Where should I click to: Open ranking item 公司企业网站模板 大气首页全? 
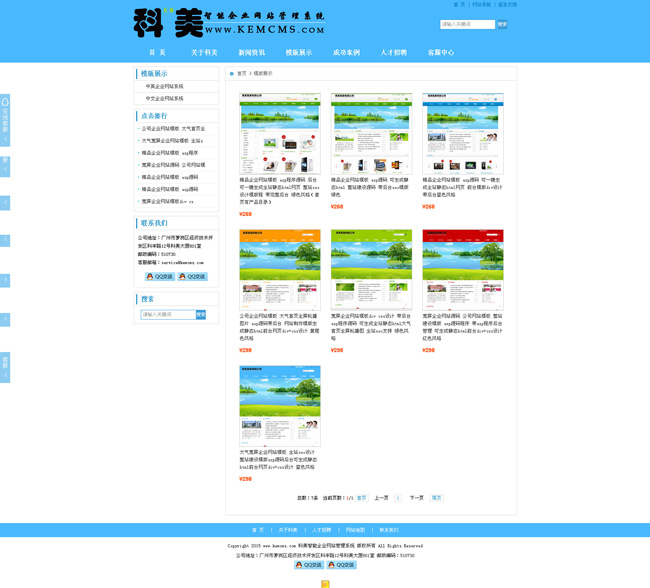(x=173, y=129)
